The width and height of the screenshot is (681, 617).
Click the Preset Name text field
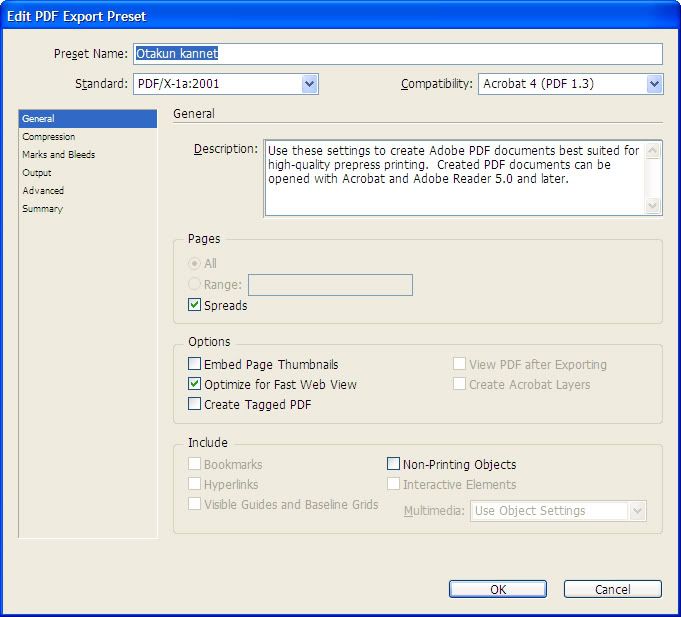pyautogui.click(x=398, y=54)
